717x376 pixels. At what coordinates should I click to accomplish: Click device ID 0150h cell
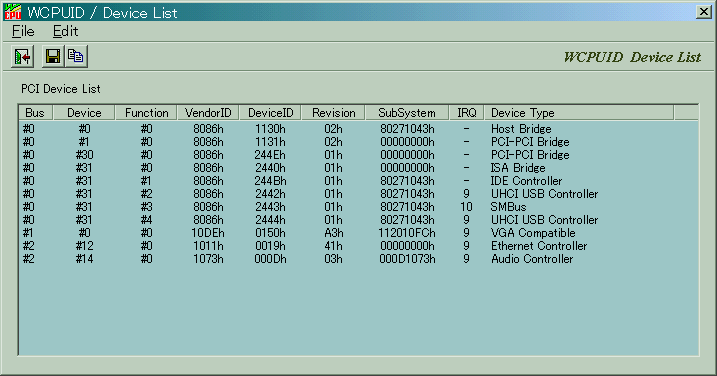[x=270, y=233]
